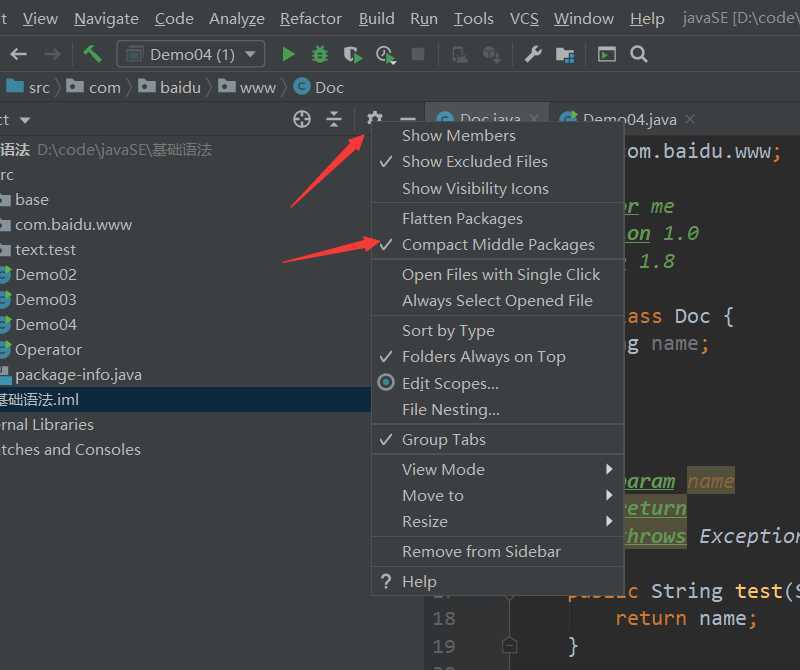Toggle Folders Always on Top option
800x670 pixels.
point(498,357)
